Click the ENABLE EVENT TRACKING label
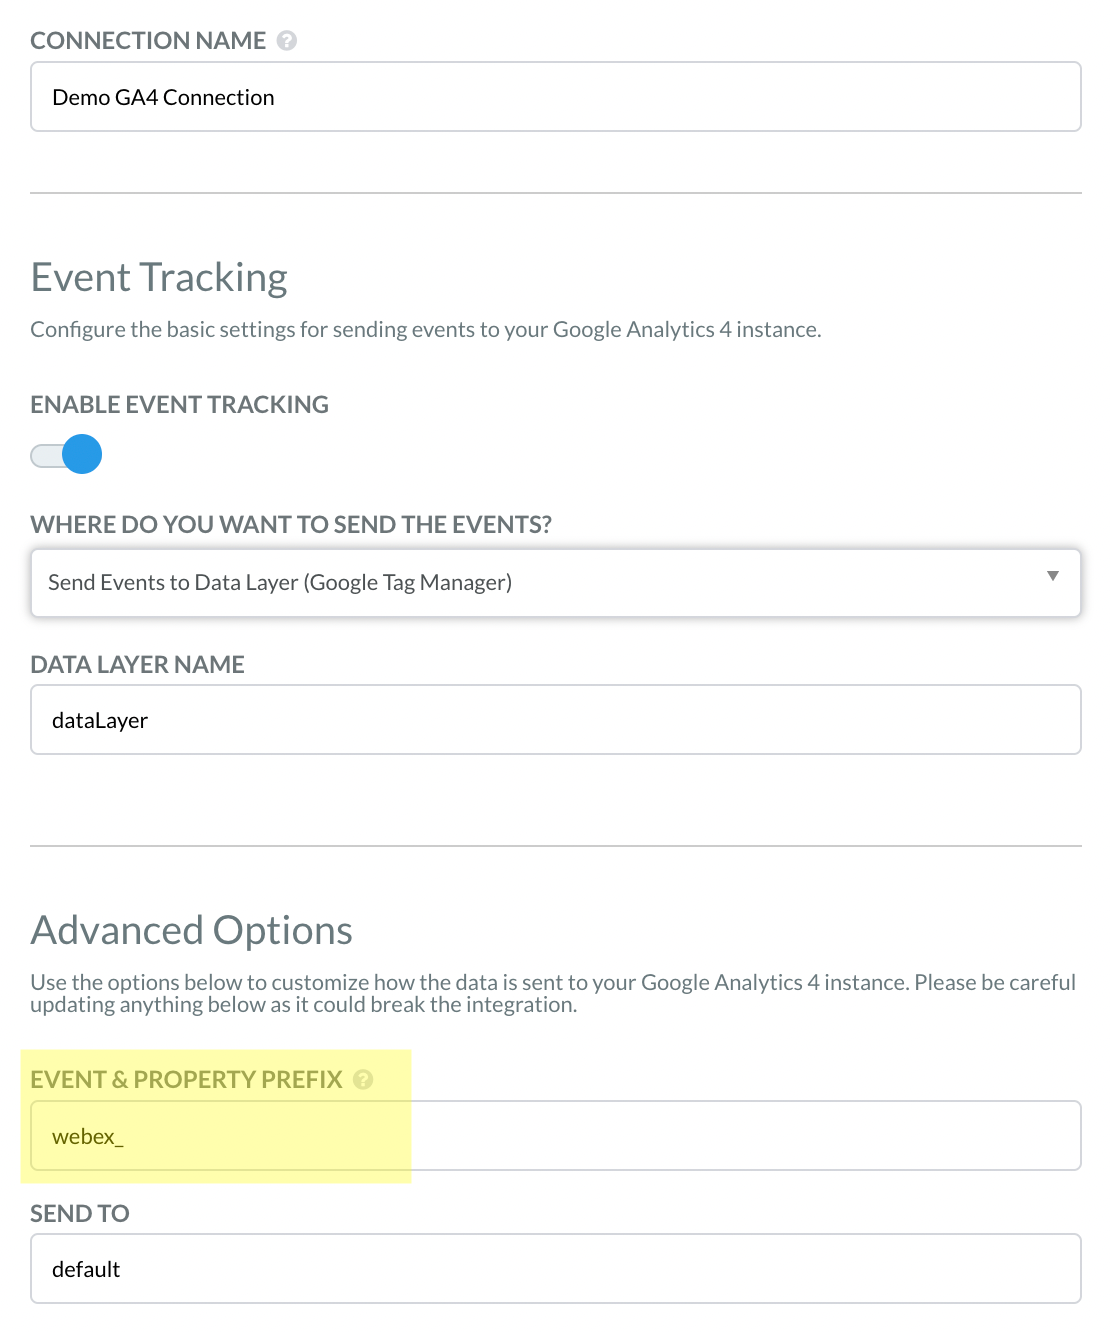This screenshot has height=1332, width=1110. pyautogui.click(x=180, y=405)
